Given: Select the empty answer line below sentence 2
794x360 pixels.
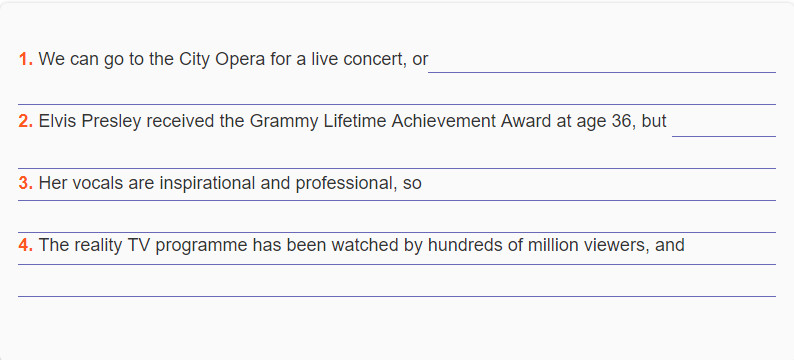Looking at the screenshot, I should pos(397,158).
